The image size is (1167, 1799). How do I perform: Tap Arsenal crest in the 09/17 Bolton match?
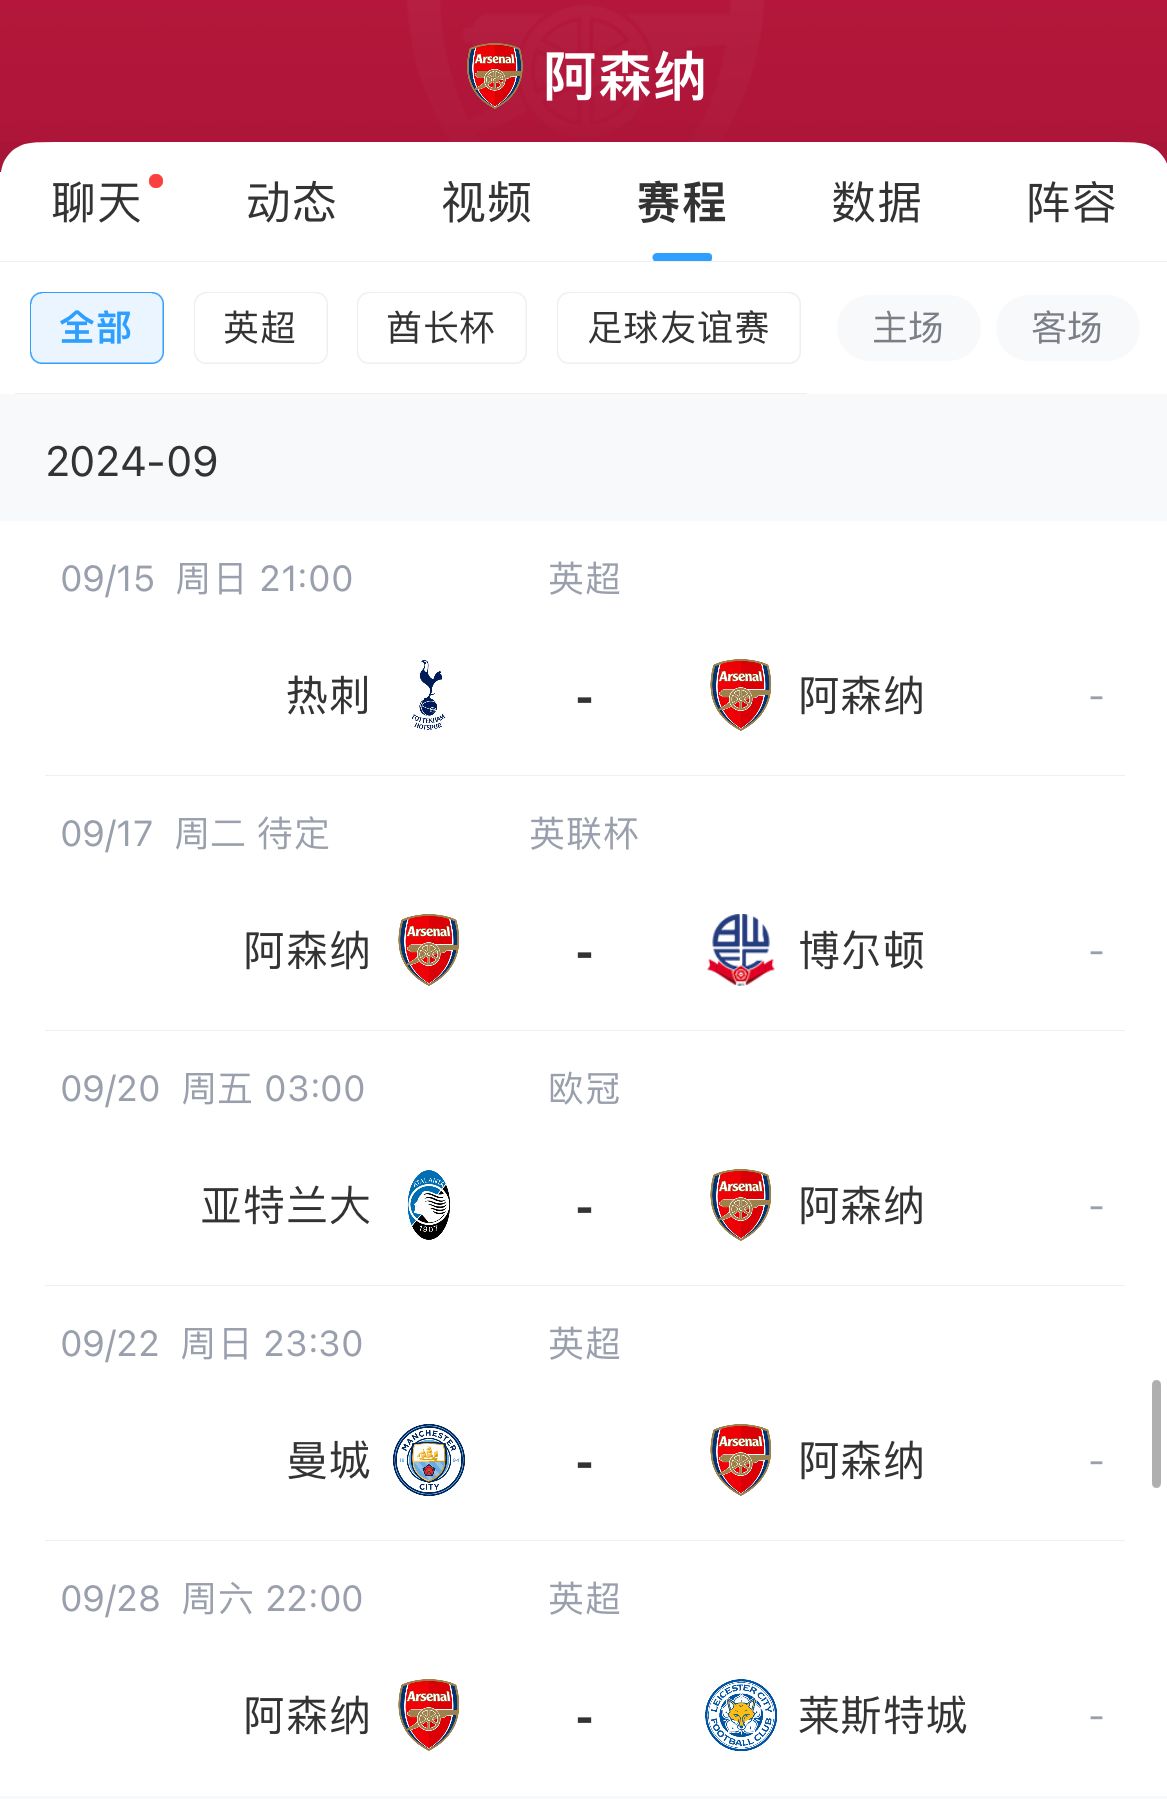click(x=429, y=950)
